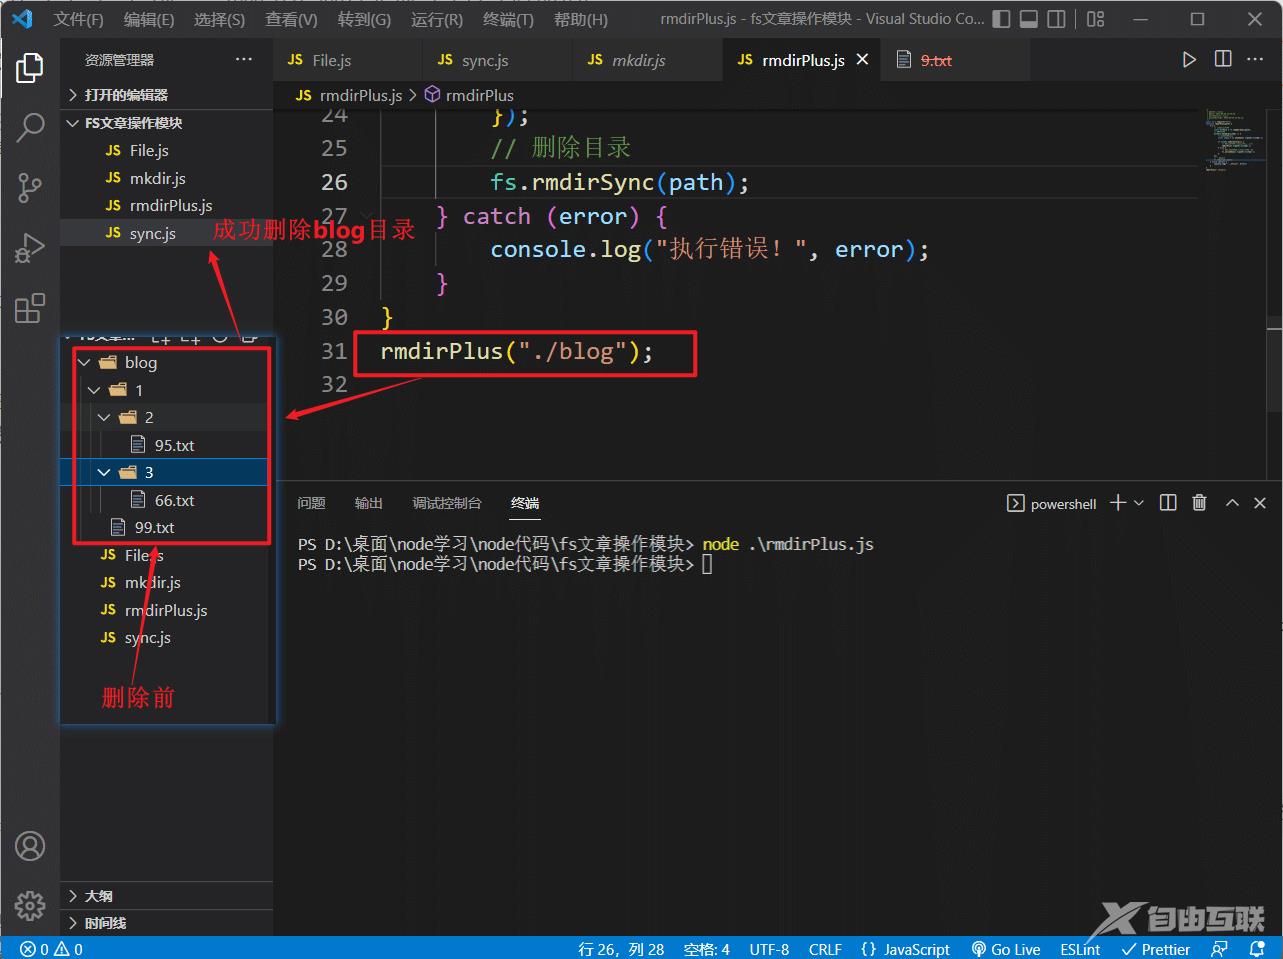Switch to the sync.js editor tab
This screenshot has height=959, width=1283.
(x=497, y=60)
